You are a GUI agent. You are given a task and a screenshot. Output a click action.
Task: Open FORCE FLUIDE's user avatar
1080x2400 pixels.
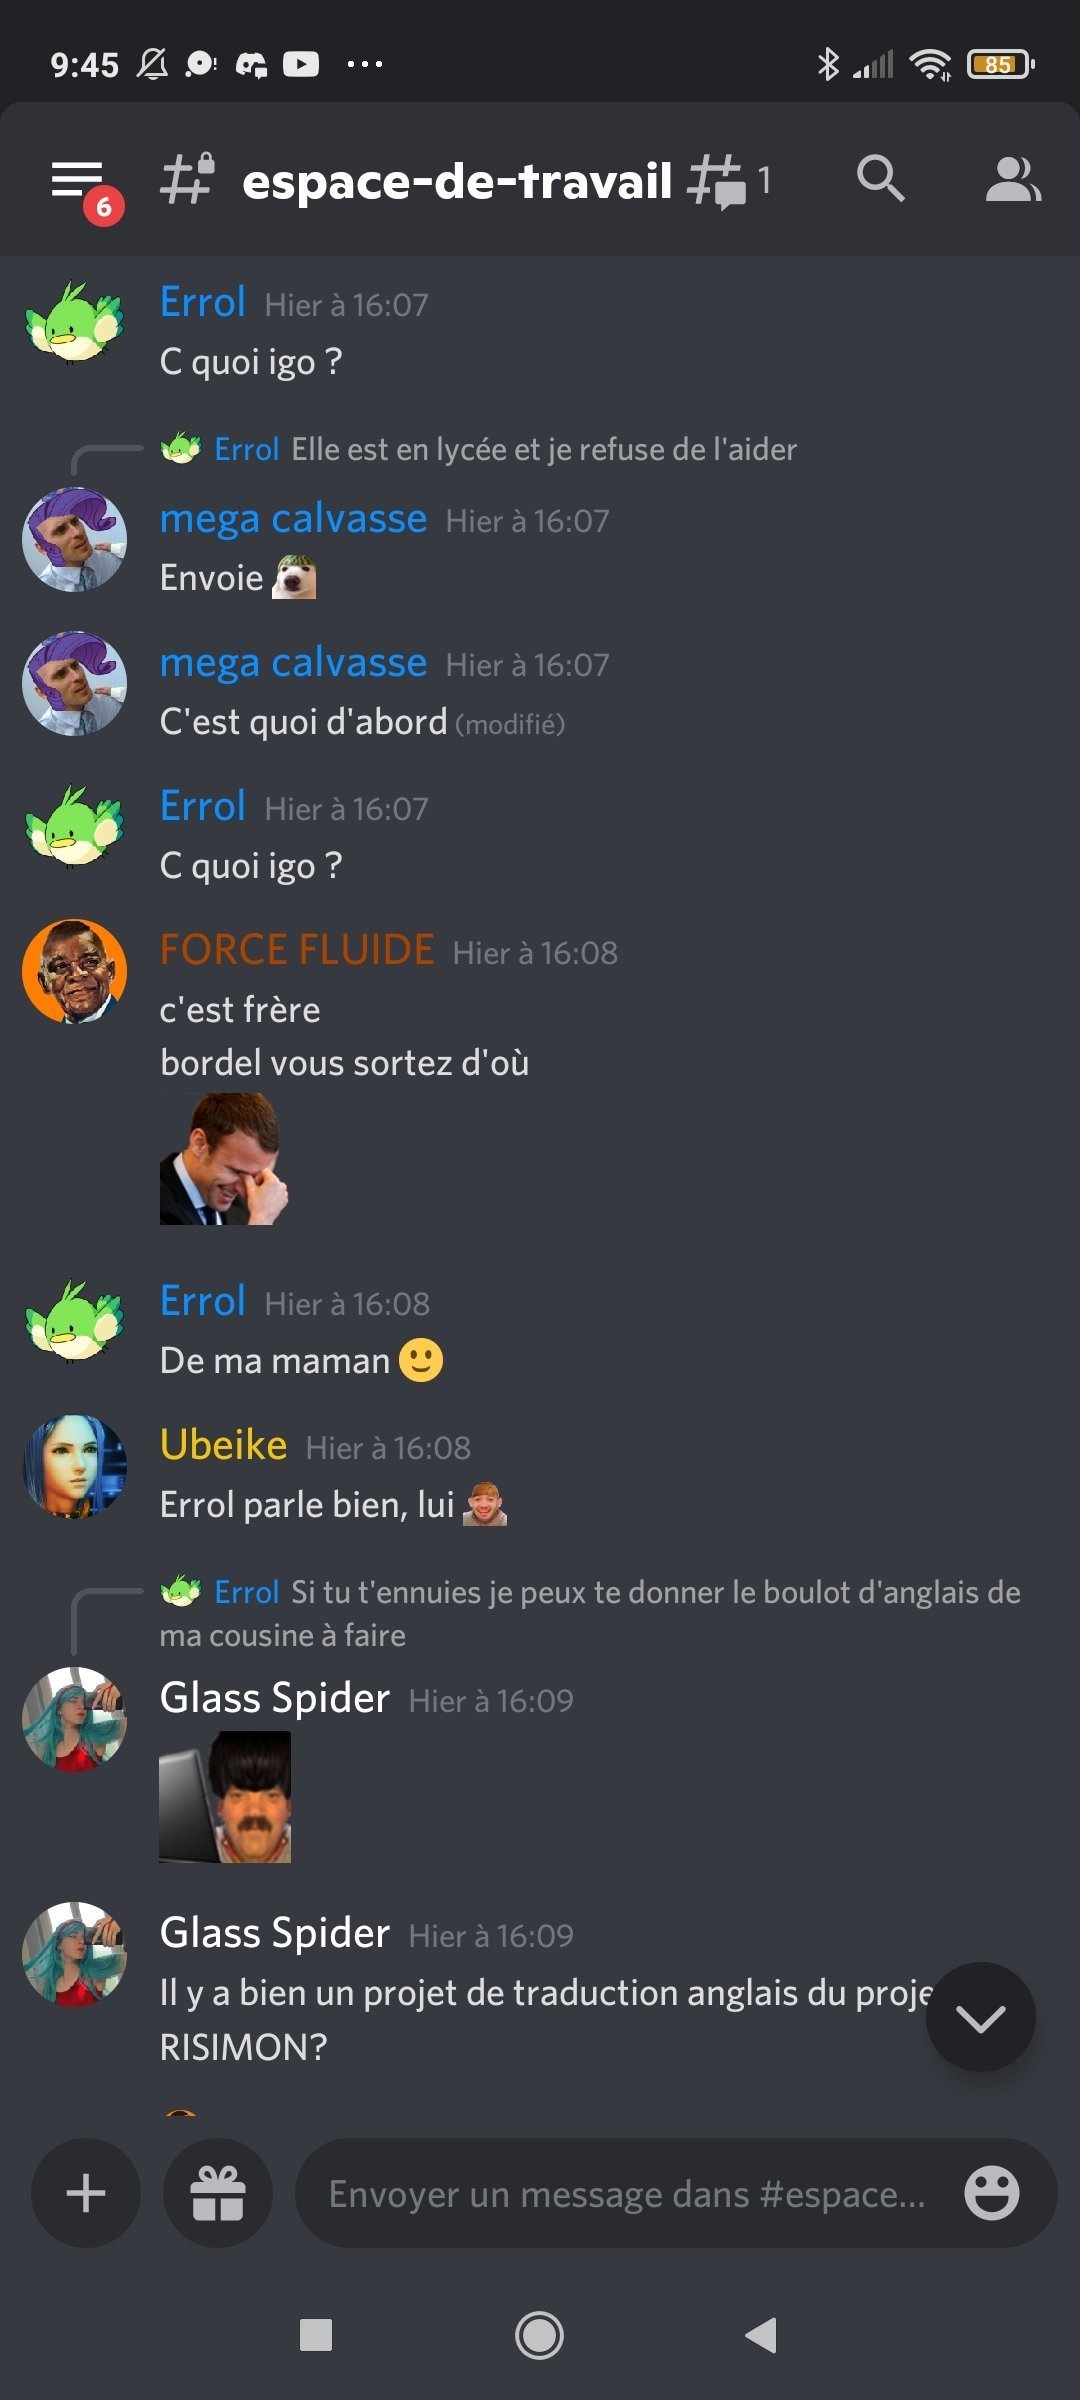click(x=75, y=971)
